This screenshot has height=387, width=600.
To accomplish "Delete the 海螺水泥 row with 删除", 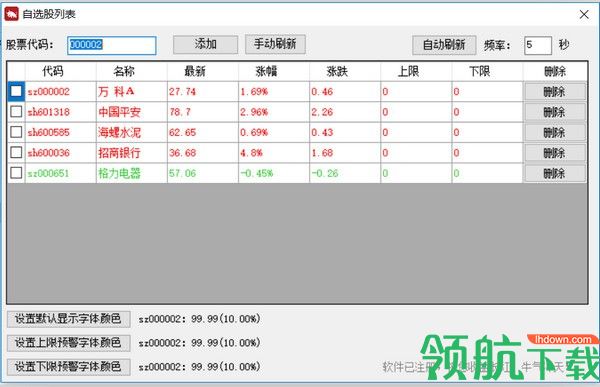I will [x=555, y=133].
